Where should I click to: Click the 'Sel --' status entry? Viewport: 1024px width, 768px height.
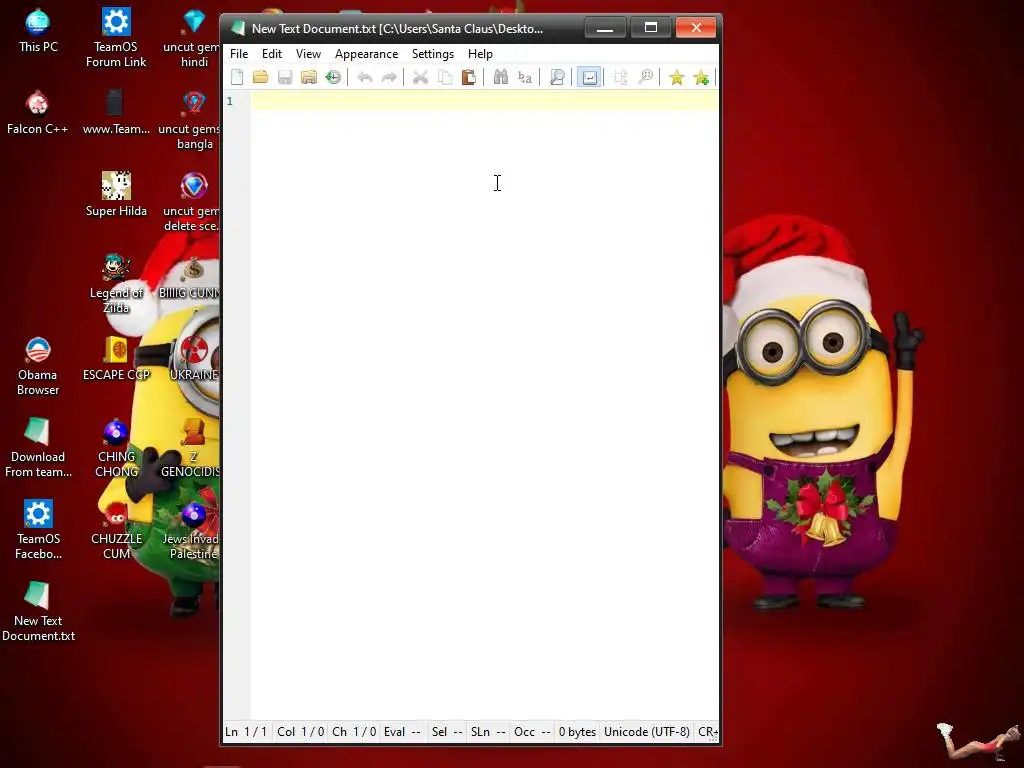[447, 732]
